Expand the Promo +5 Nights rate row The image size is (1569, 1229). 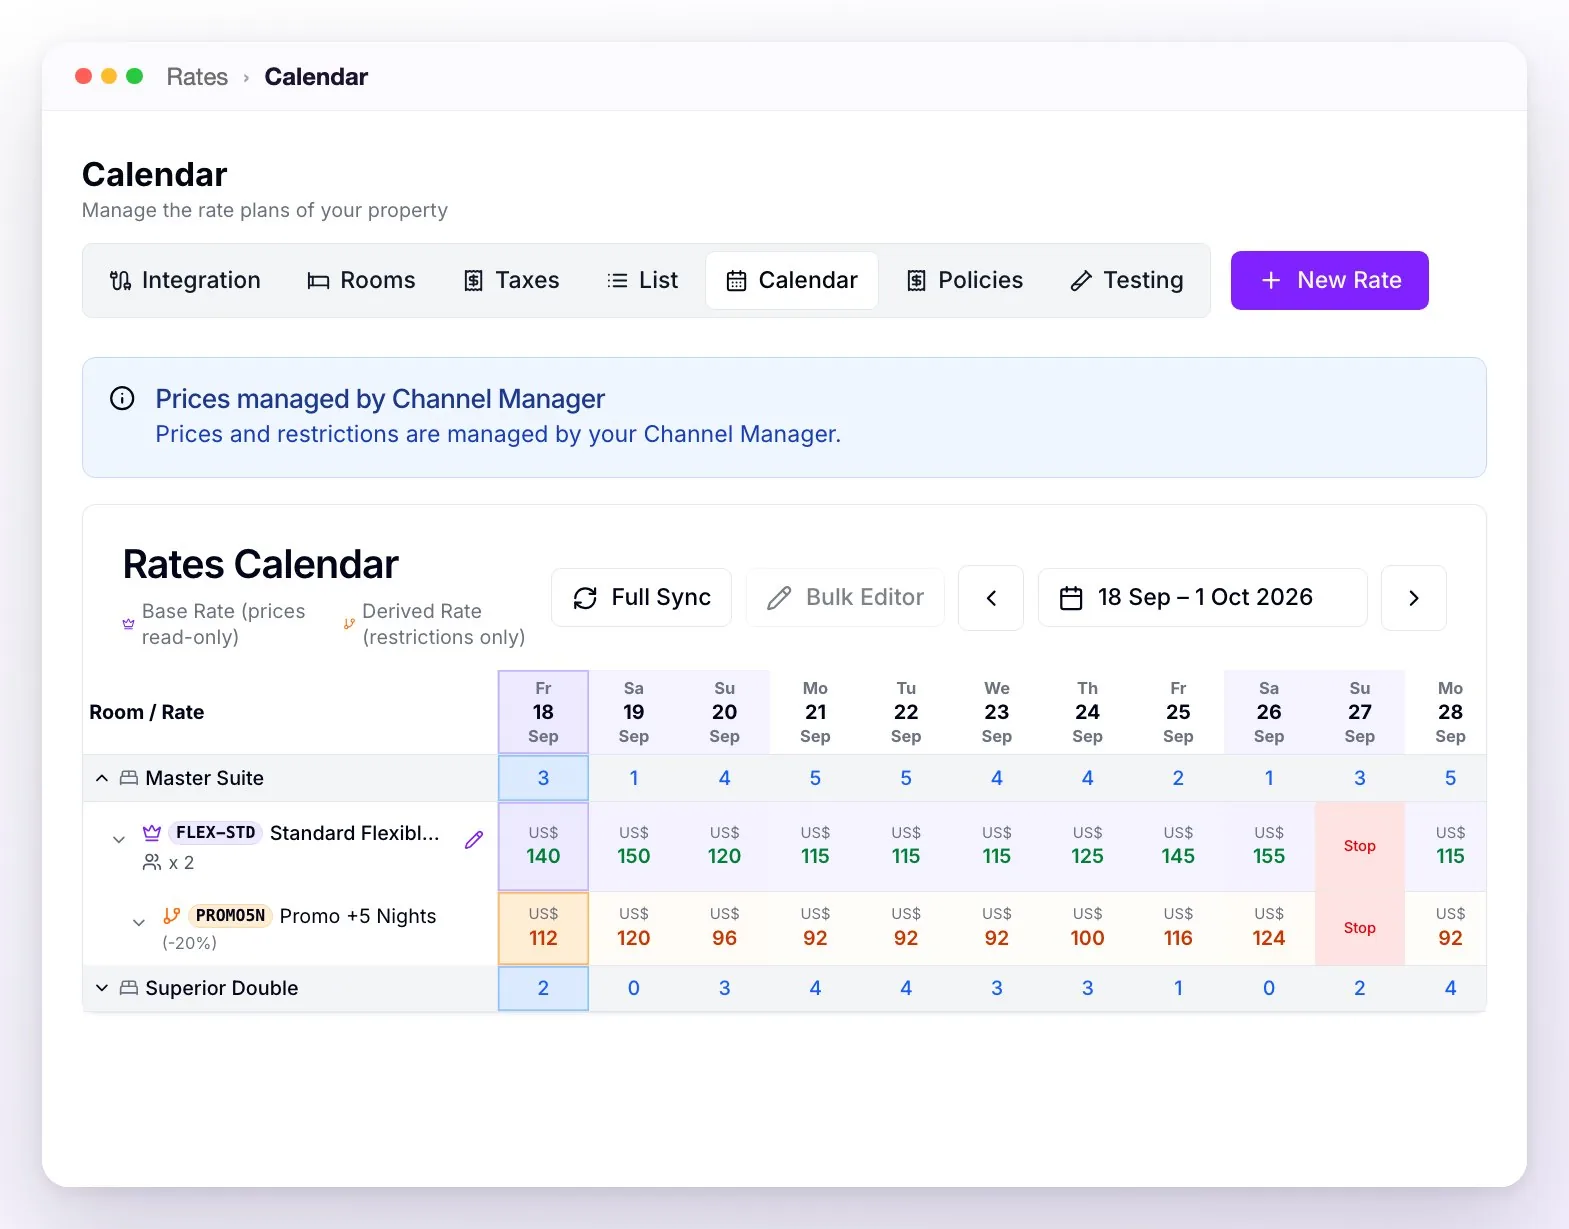click(x=139, y=922)
